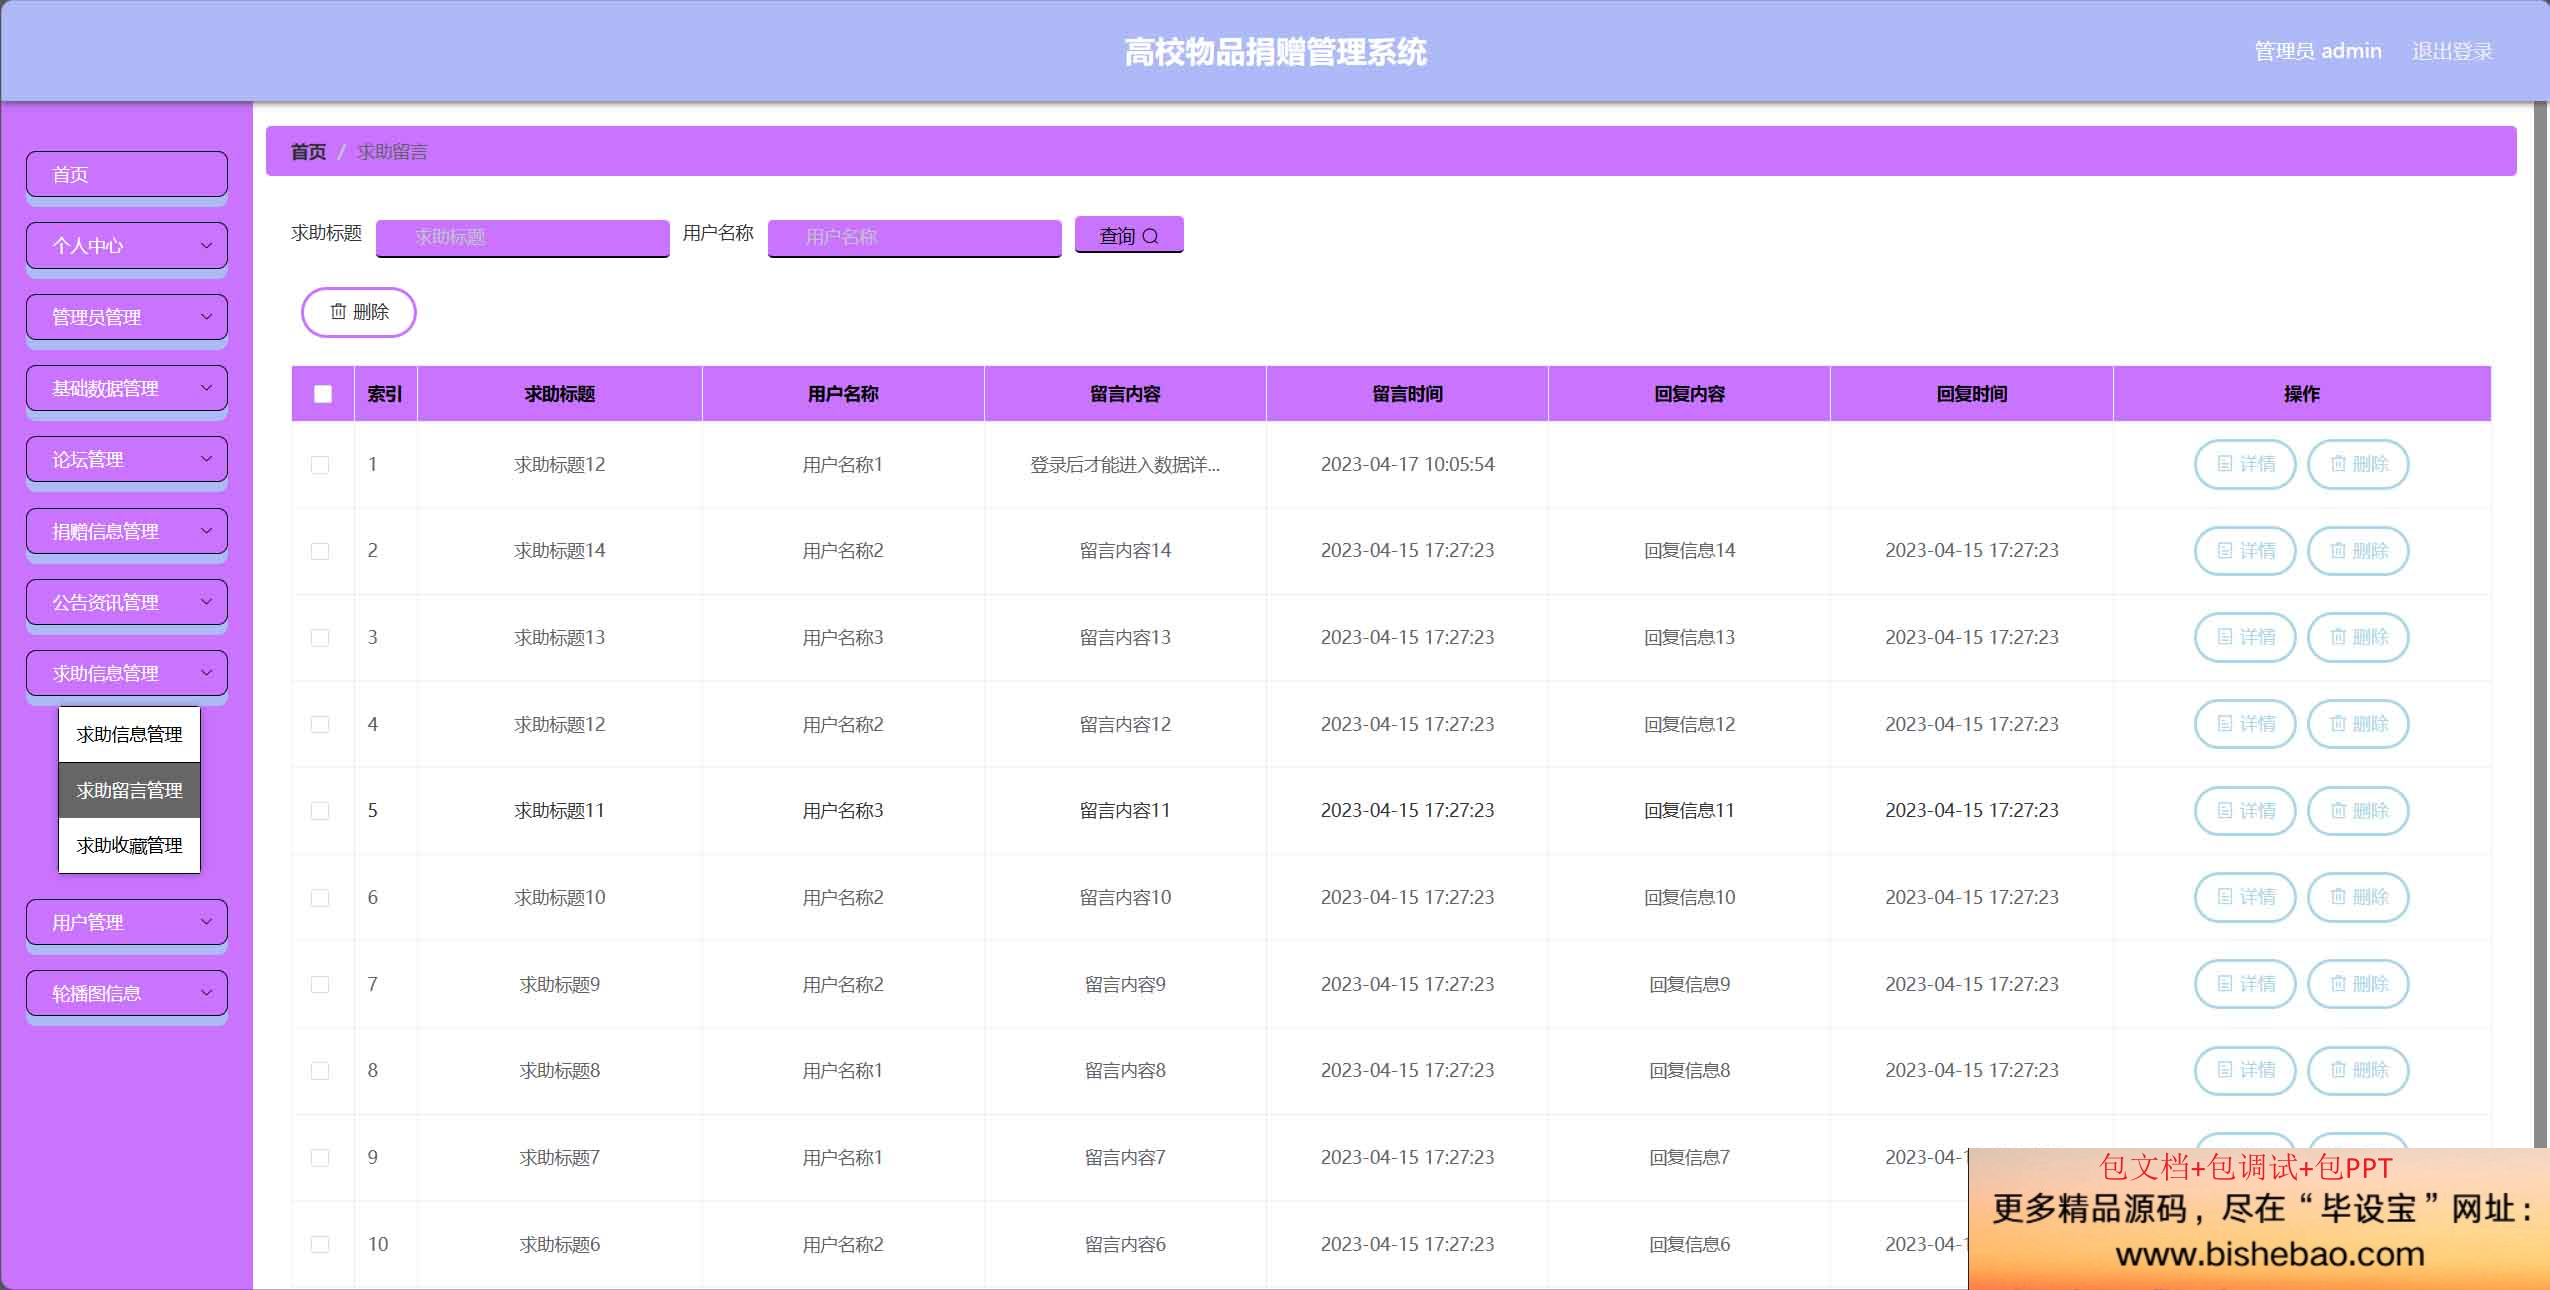Click the 留言时间 column header
Image resolution: width=2550 pixels, height=1290 pixels.
click(1407, 394)
